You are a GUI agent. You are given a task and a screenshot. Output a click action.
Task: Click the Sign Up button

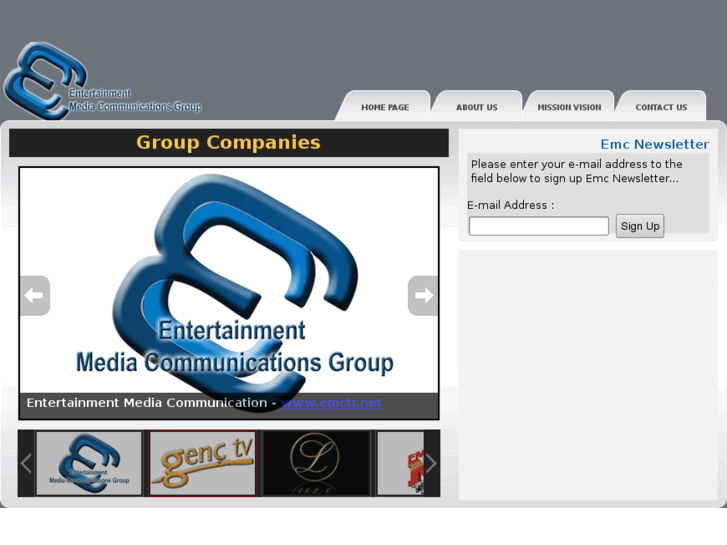coord(640,226)
